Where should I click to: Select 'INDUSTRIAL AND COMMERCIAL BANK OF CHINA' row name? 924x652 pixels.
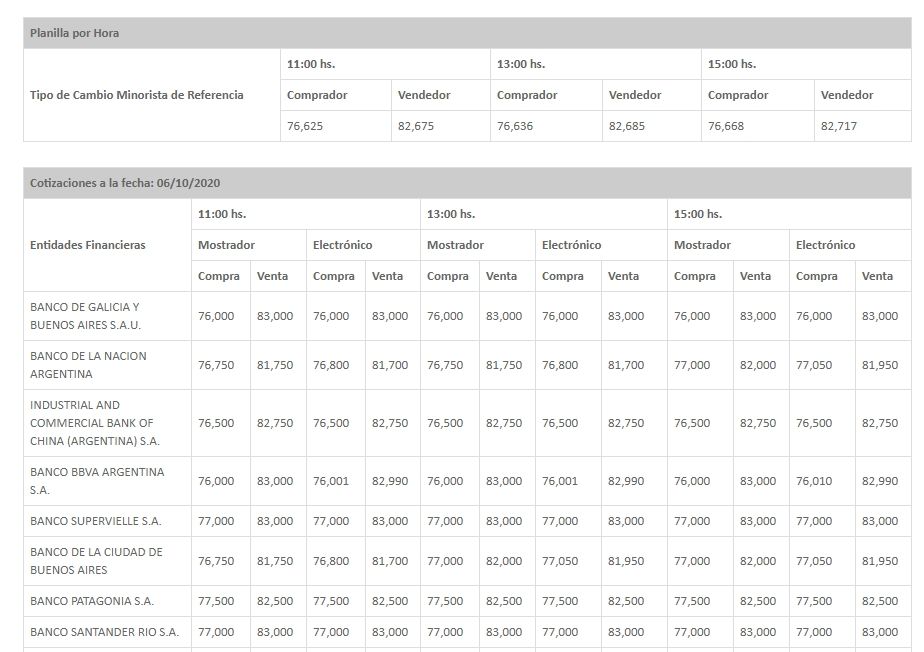[95, 423]
